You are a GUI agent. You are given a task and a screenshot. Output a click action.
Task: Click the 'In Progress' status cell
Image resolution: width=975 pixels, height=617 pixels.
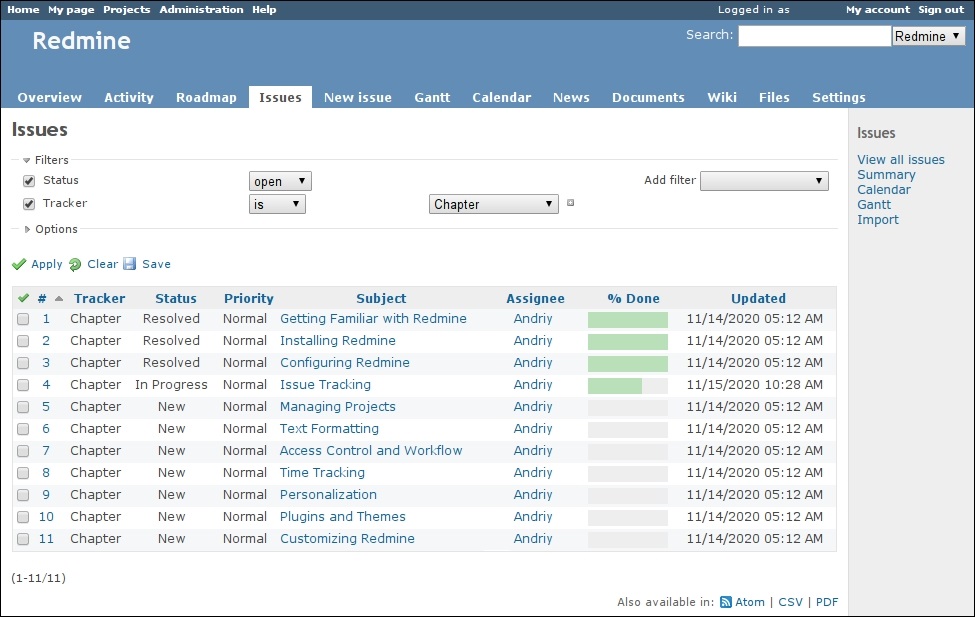pos(171,385)
